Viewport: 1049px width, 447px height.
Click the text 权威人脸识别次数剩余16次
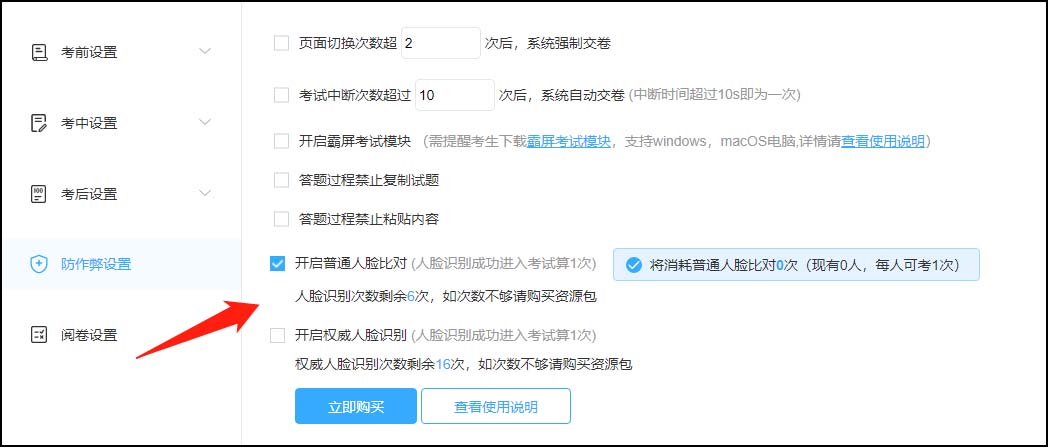tap(380, 365)
